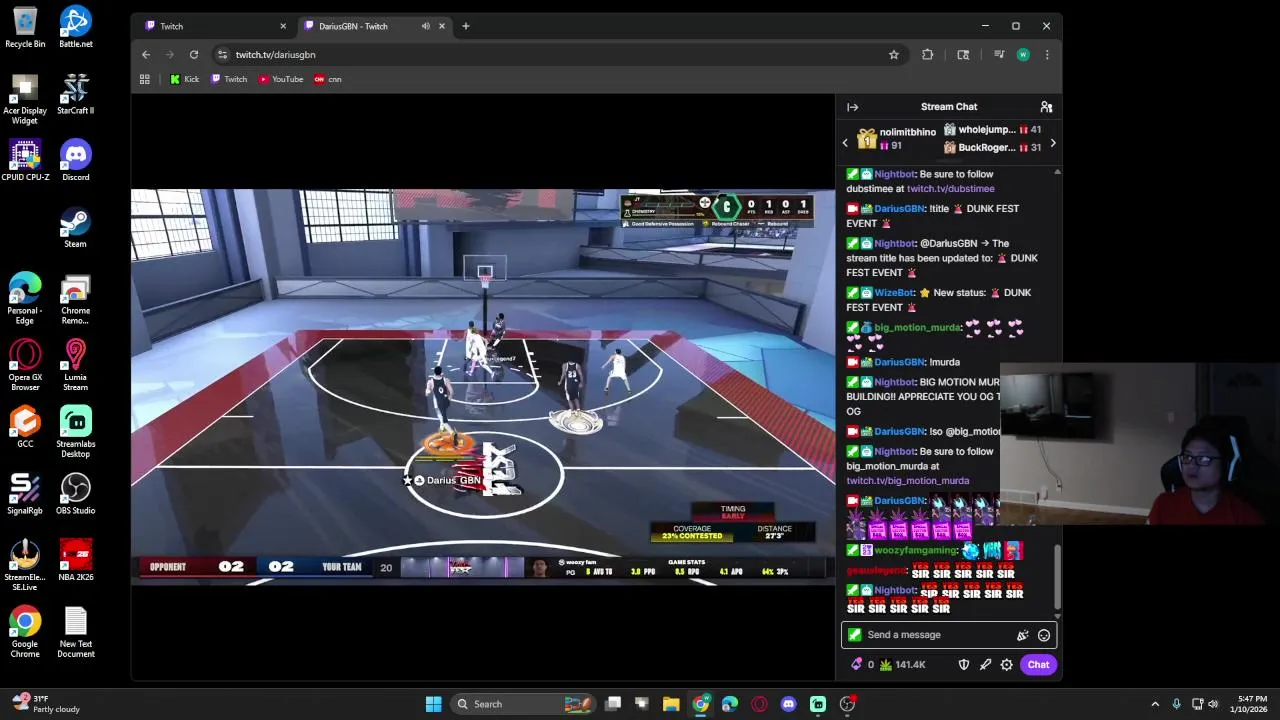Screen dimensions: 1280x720
Task: Open the twitch.tv/big_motion_murda chat link
Action: (x=907, y=481)
